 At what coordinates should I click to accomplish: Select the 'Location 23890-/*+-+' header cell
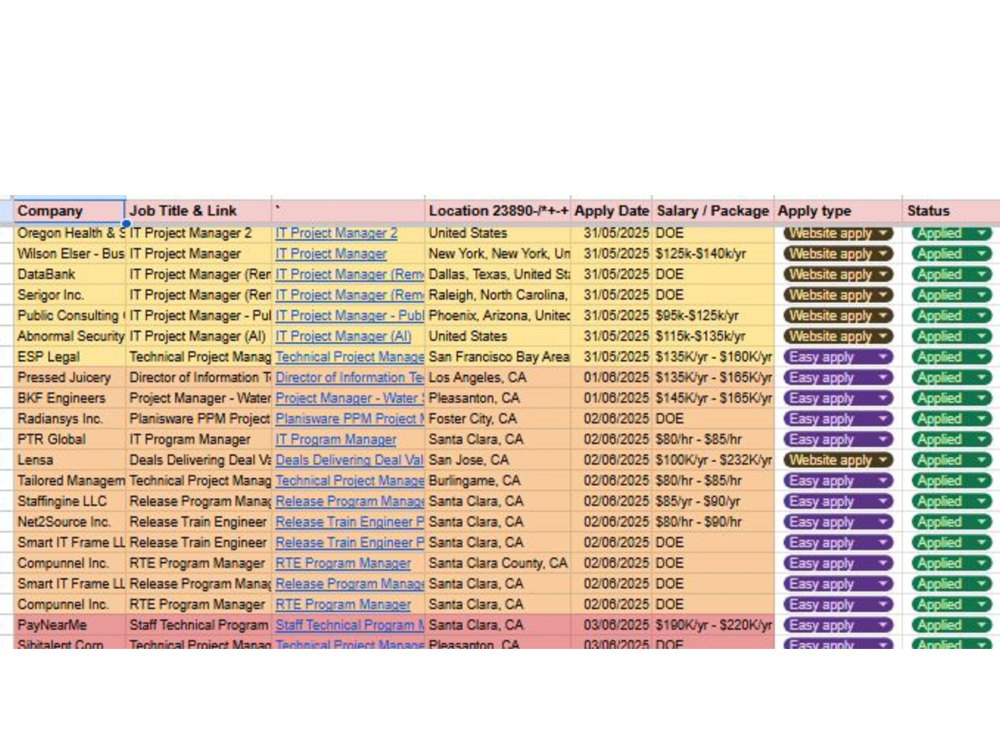coord(497,211)
